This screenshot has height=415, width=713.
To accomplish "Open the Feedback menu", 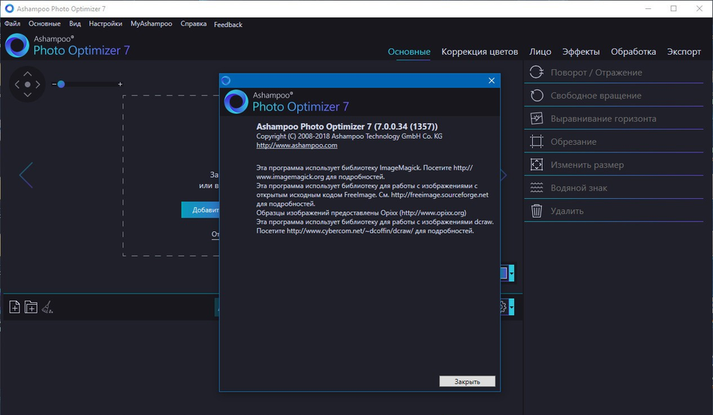I will coord(228,25).
